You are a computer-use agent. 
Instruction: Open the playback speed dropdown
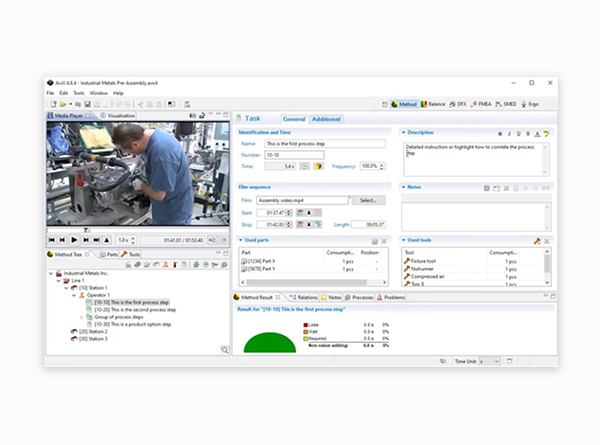(x=124, y=240)
